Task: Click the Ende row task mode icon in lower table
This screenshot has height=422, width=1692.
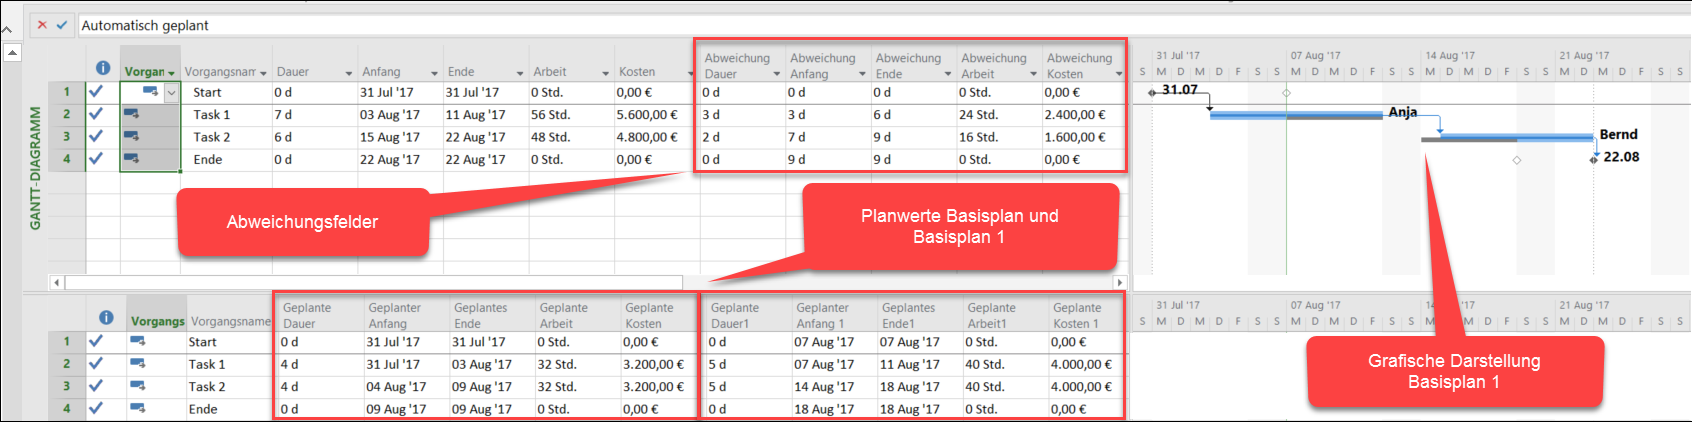Action: 137,408
